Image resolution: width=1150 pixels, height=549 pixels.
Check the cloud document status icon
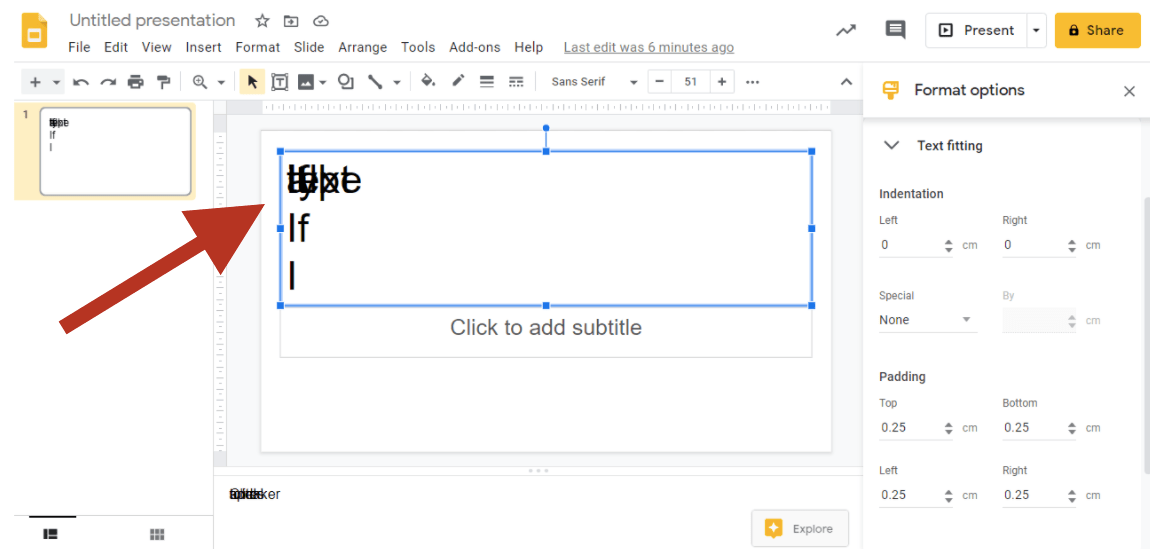pyautogui.click(x=321, y=21)
